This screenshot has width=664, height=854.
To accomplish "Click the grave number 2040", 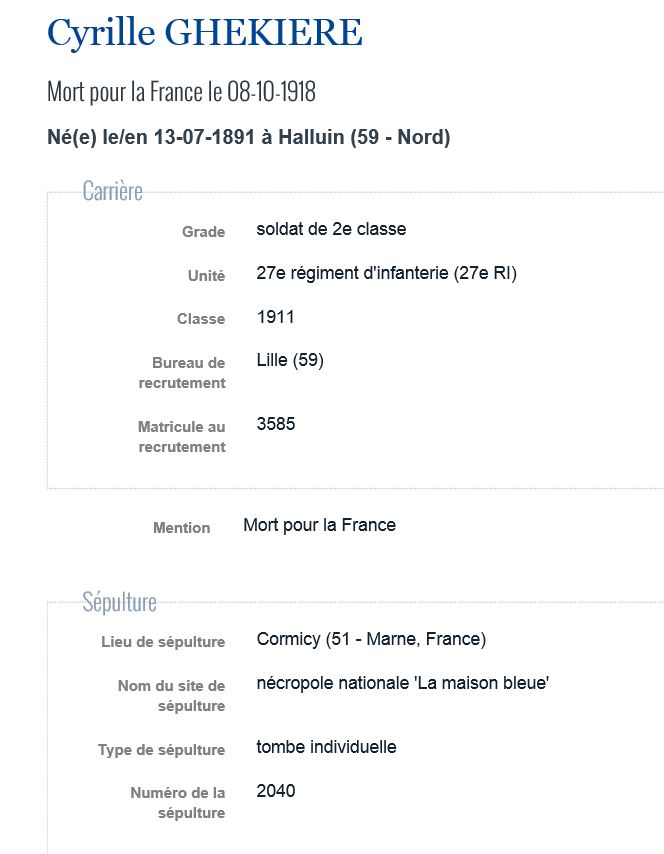I will [276, 791].
